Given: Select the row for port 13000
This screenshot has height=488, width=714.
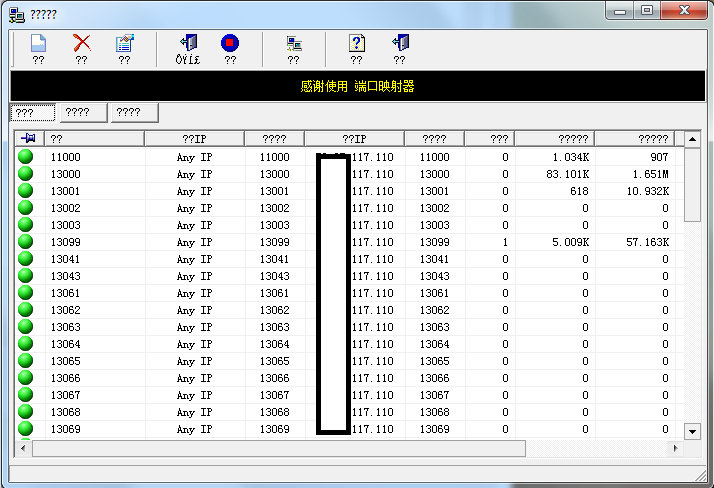Looking at the screenshot, I should point(349,174).
